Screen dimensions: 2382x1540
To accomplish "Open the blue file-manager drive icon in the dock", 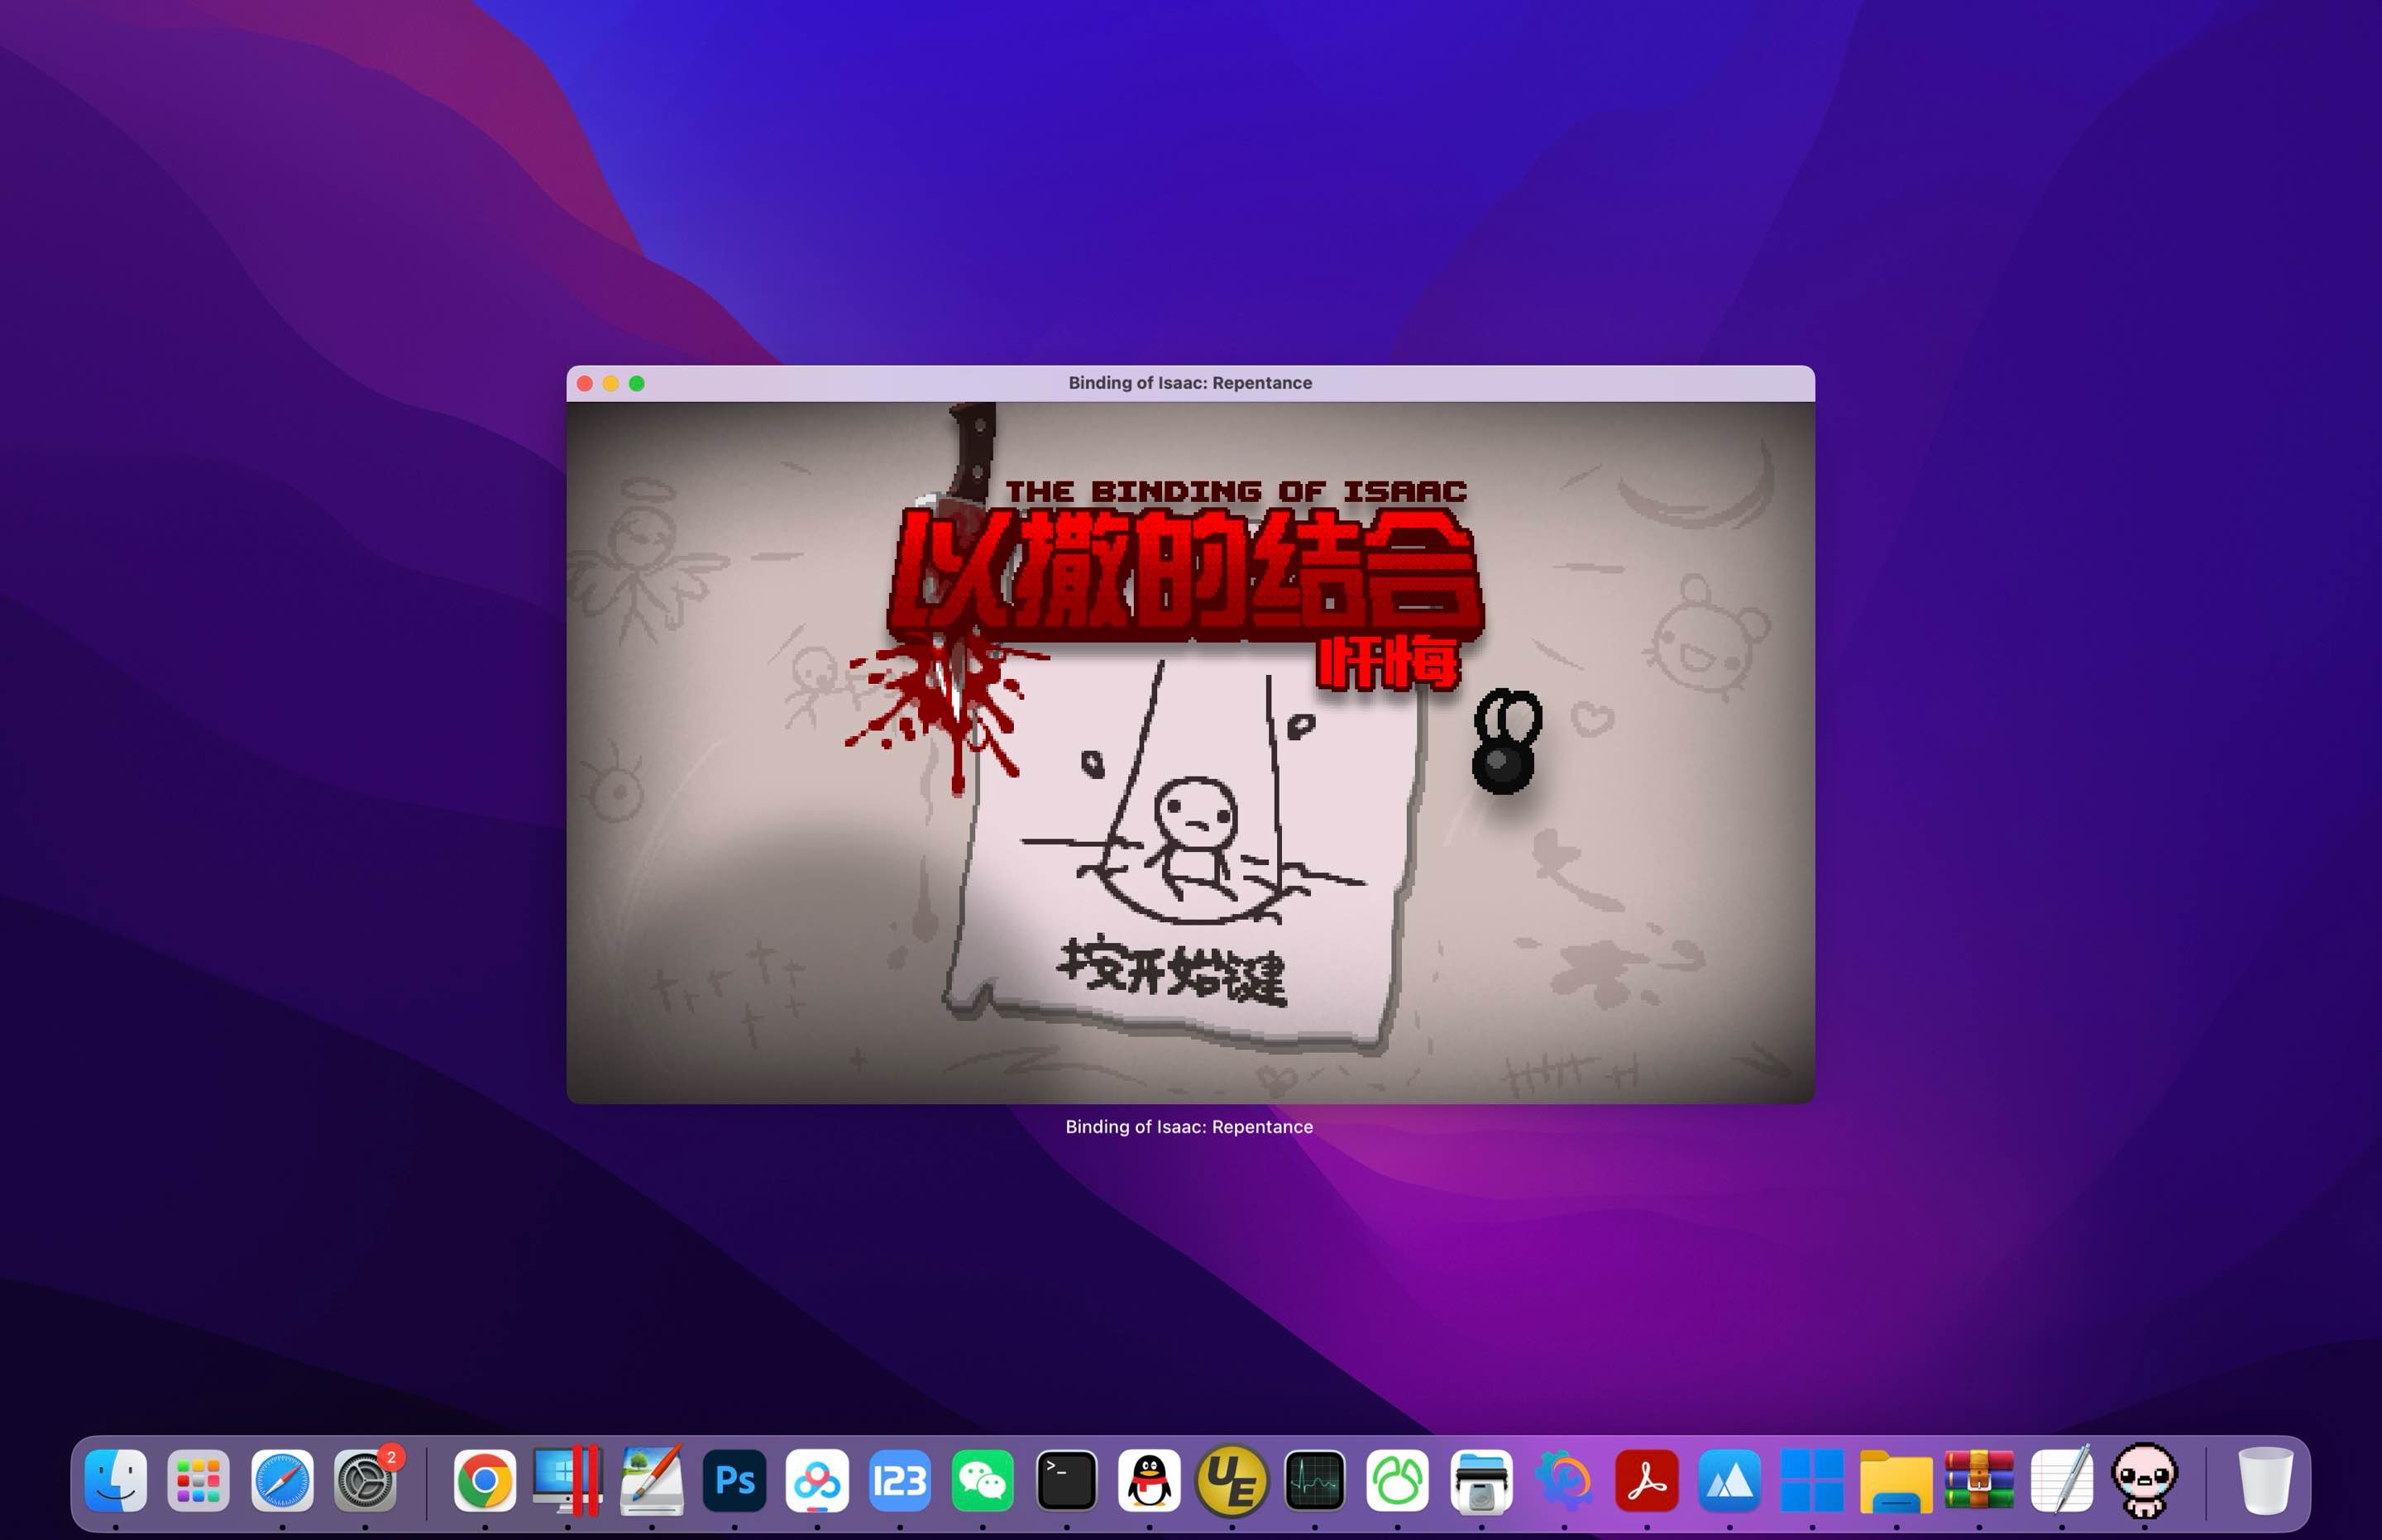I will coord(1481,1480).
